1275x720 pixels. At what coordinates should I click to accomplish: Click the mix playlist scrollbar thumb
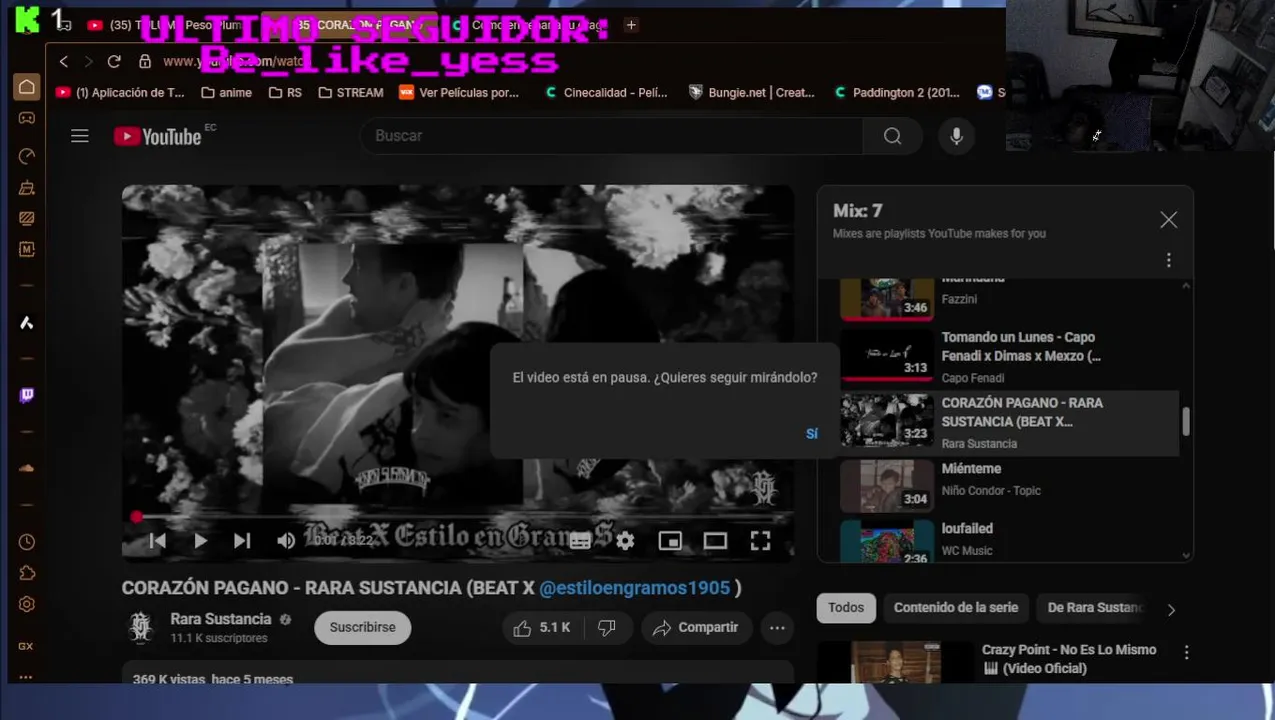(1186, 422)
